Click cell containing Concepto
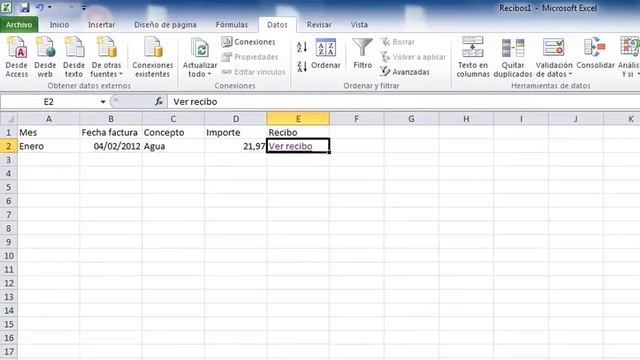 (x=173, y=132)
